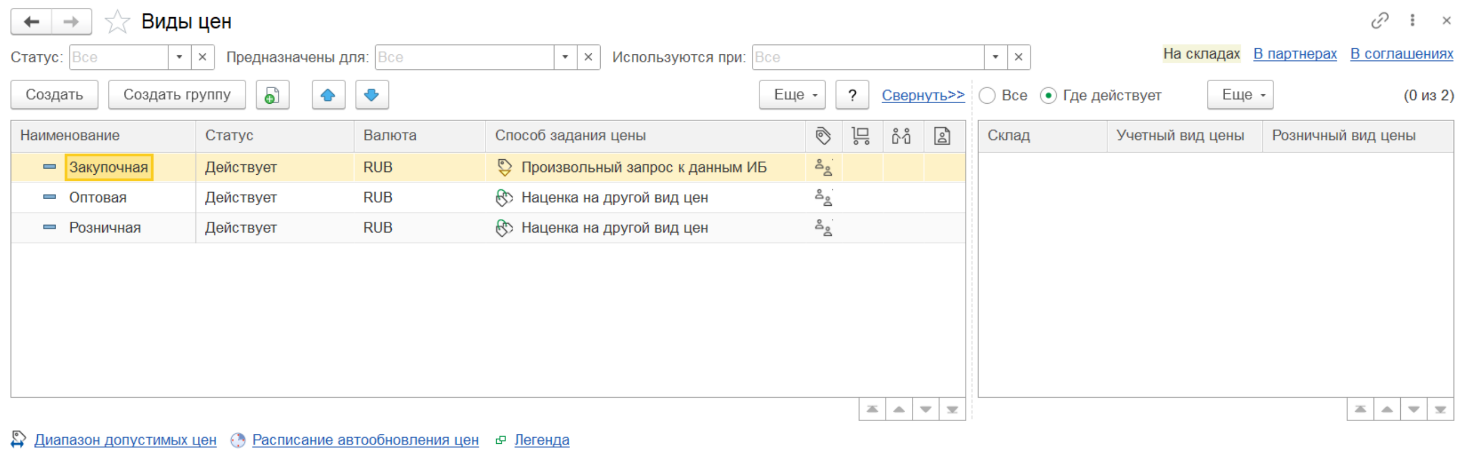Open help with question mark button
This screenshot has height=461, width=1473.
point(851,95)
